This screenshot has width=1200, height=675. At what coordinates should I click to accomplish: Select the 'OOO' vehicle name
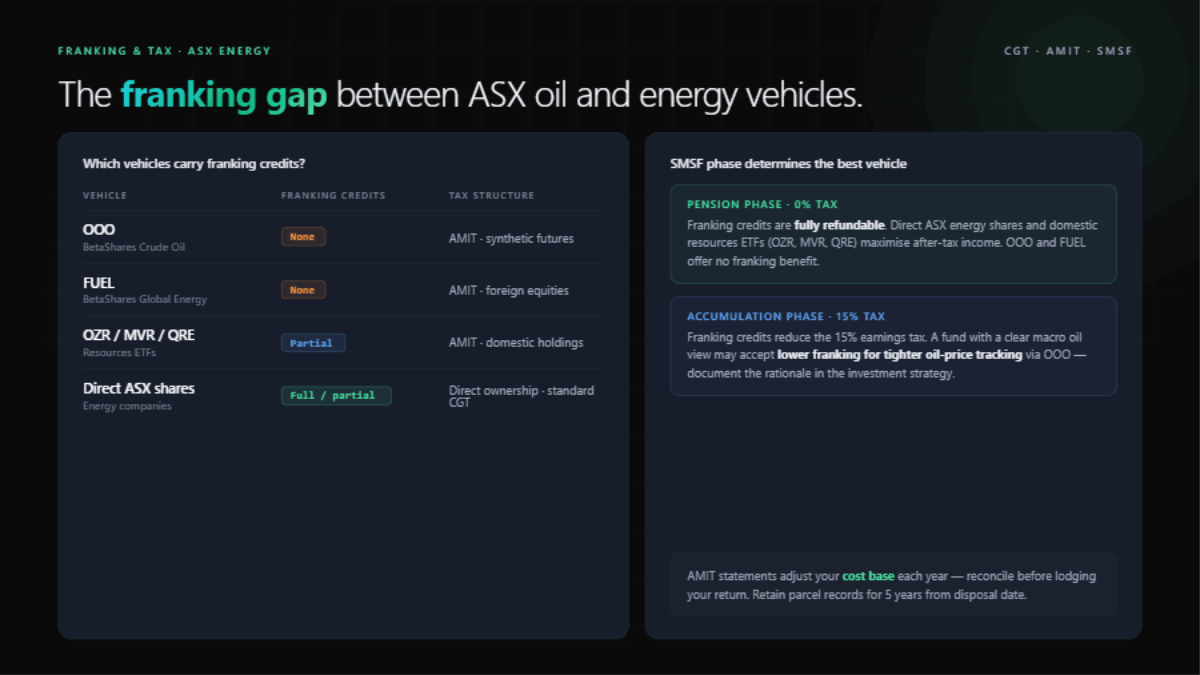click(99, 230)
